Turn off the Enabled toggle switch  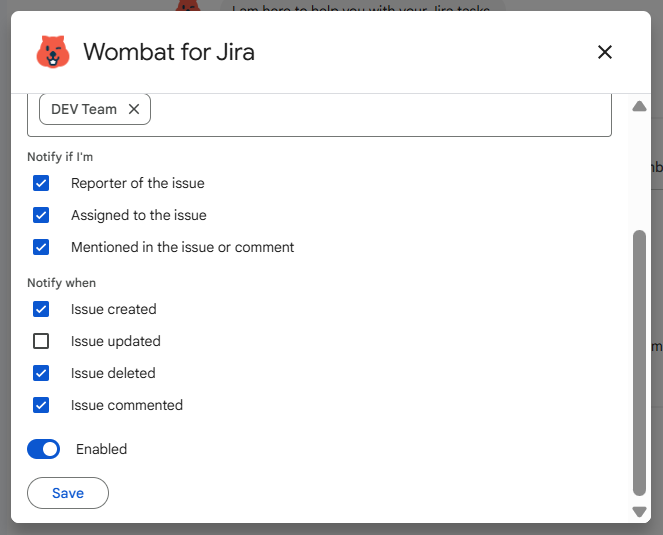coord(44,449)
